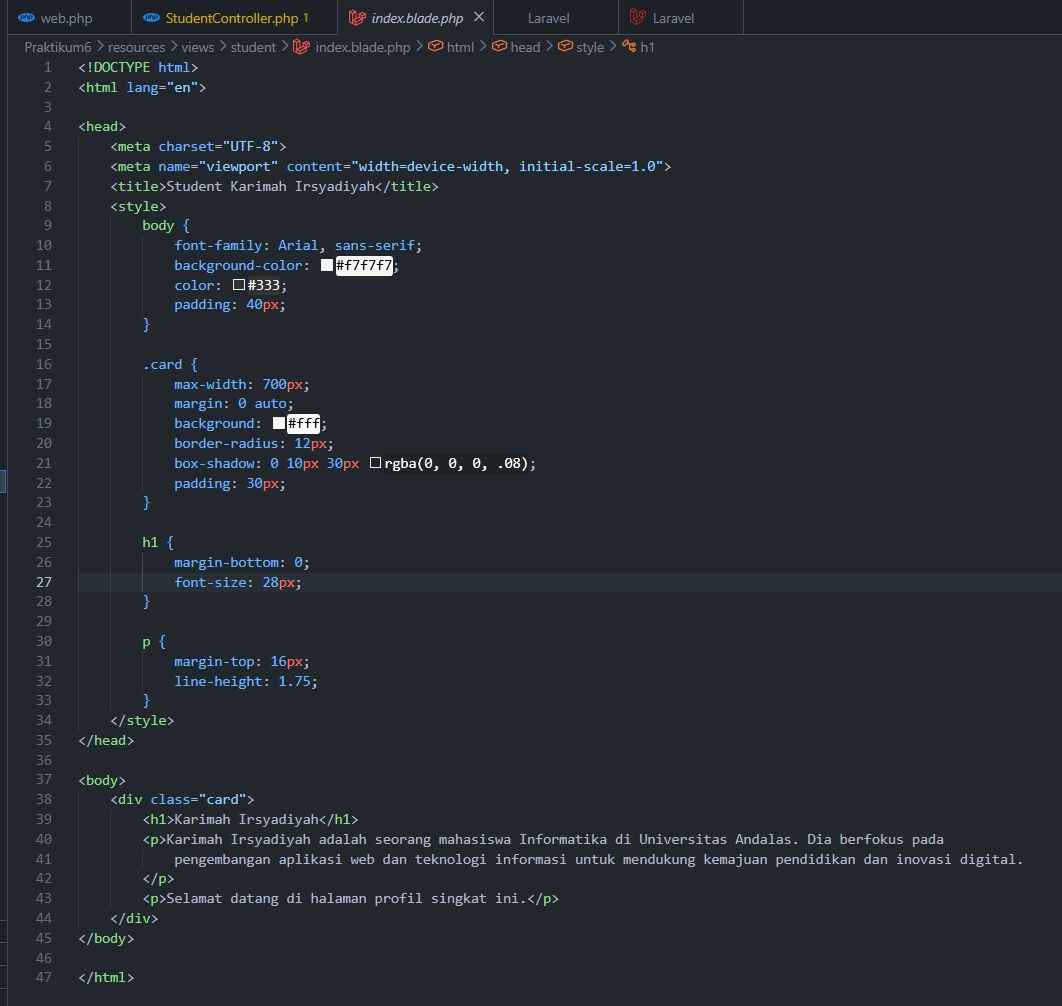Click the viewport meta tag line
This screenshot has width=1062, height=1006.
[391, 166]
